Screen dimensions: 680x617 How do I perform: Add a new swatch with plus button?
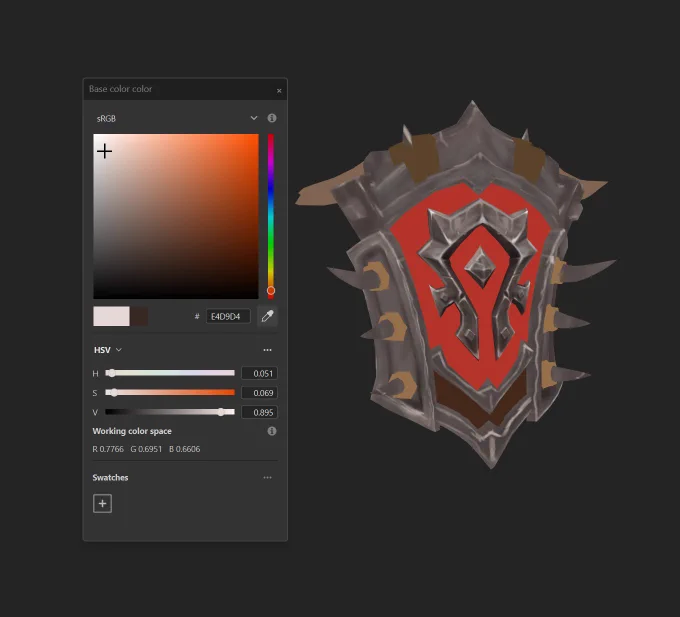click(102, 503)
